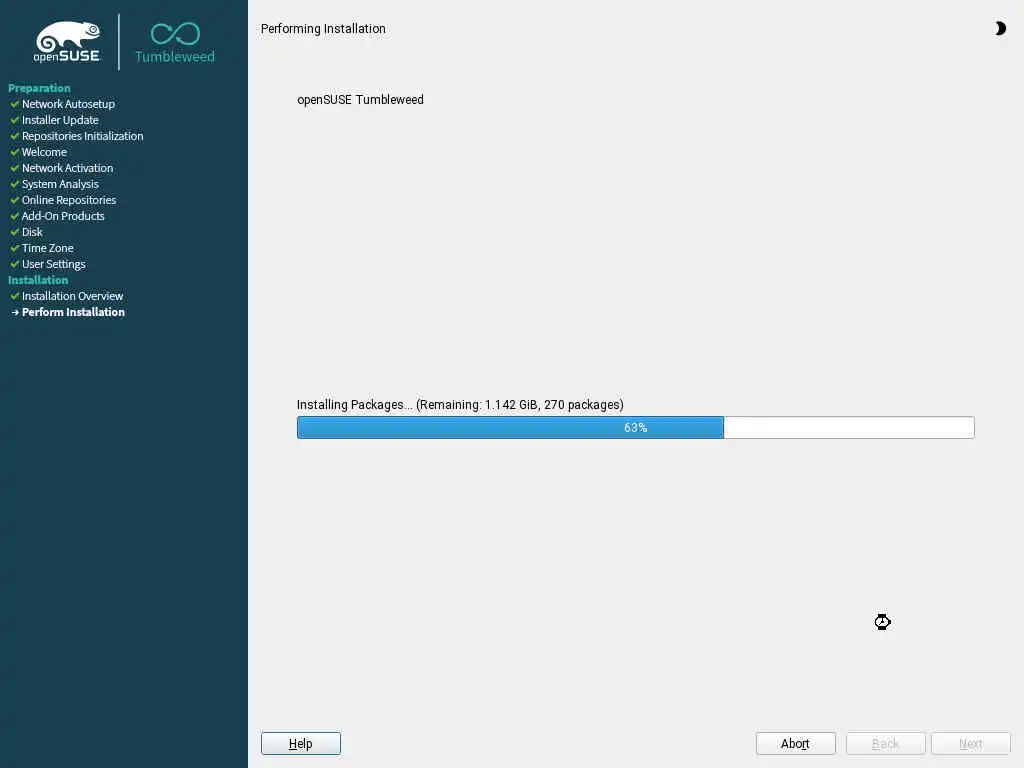
Task: Click checkmark icon beside System Analysis
Action: click(x=14, y=184)
